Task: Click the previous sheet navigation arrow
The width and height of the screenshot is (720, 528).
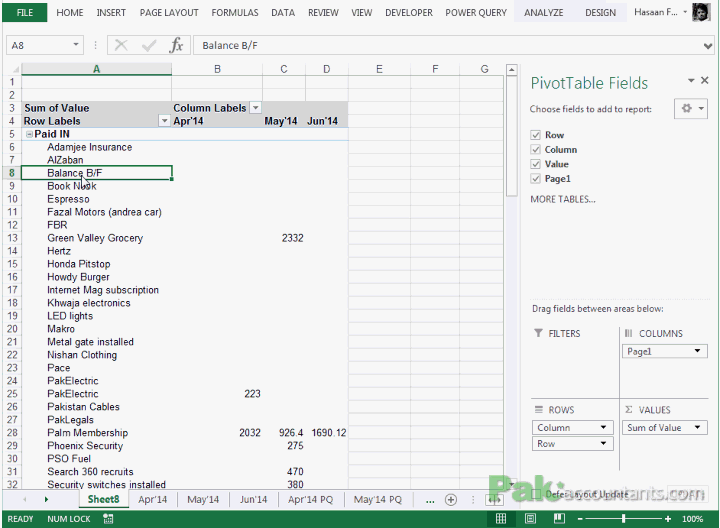Action: click(x=25, y=500)
